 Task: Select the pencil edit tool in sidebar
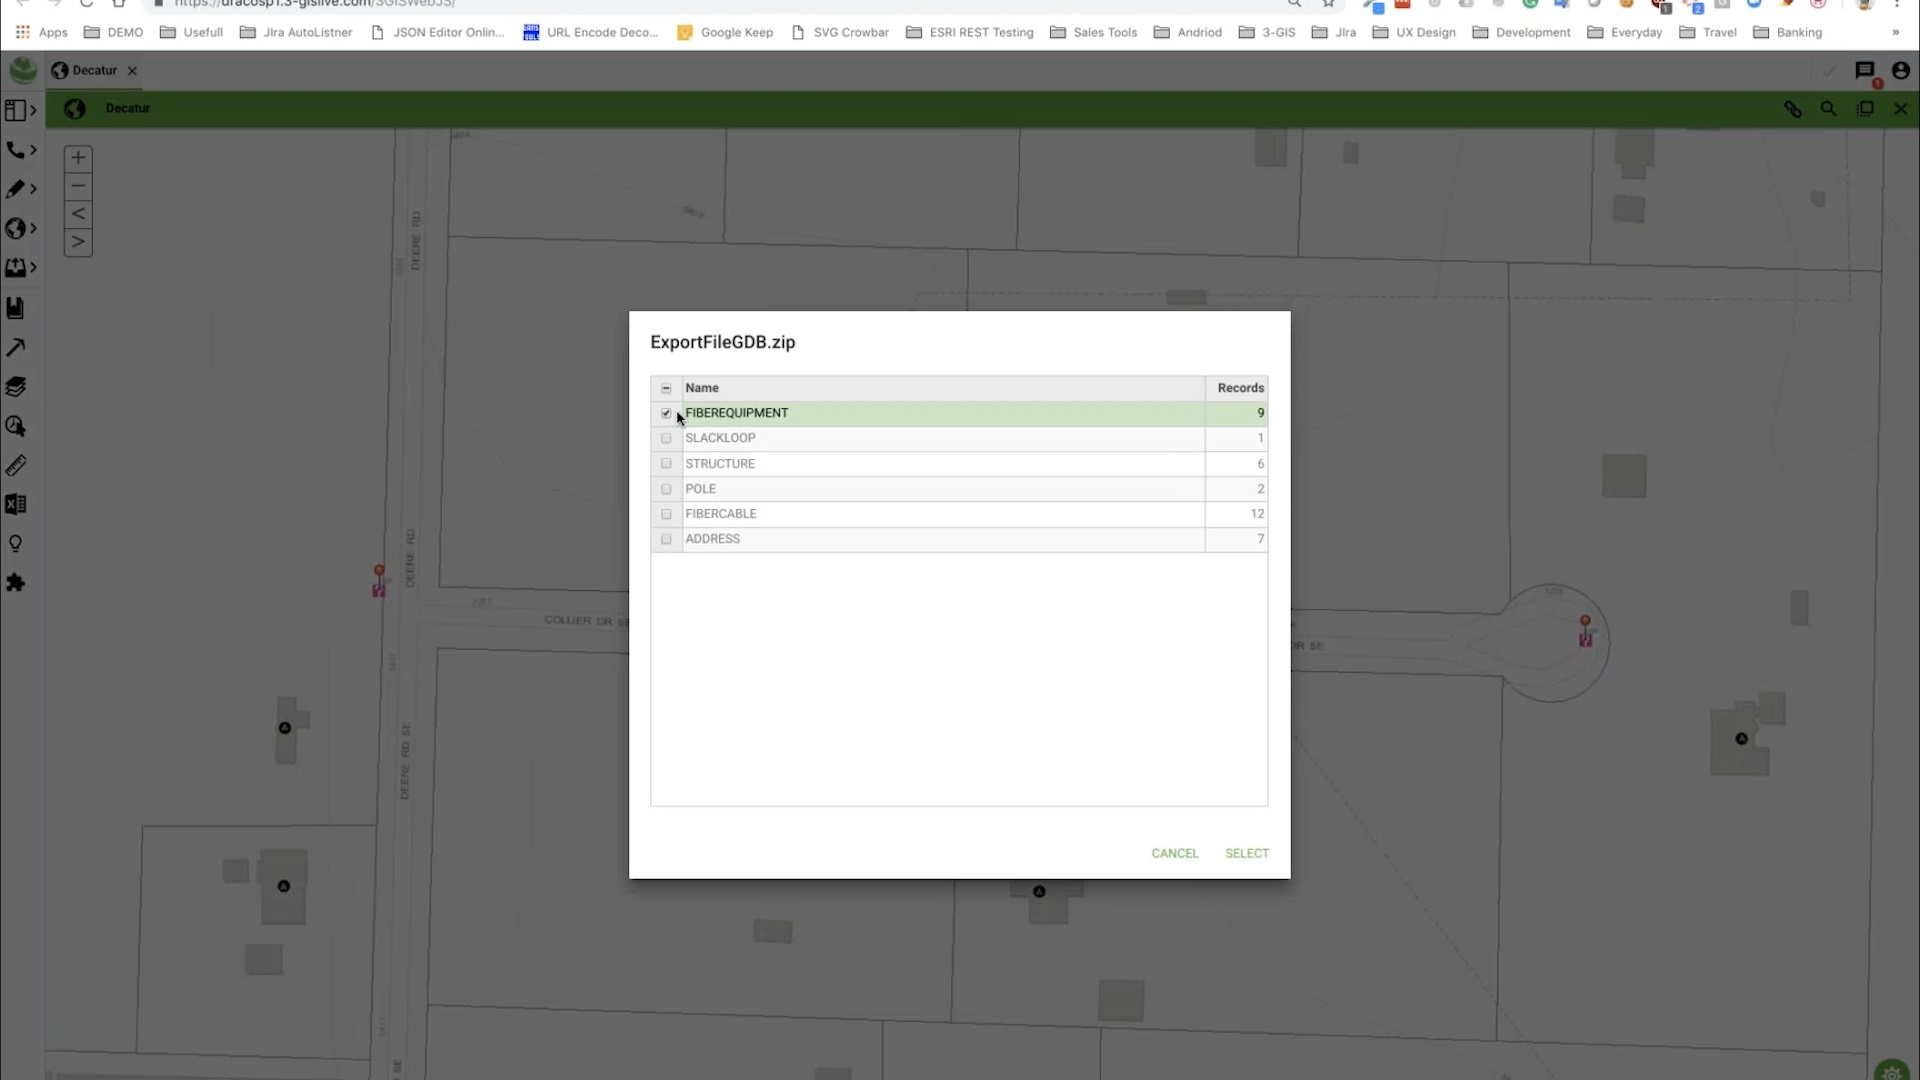[16, 188]
